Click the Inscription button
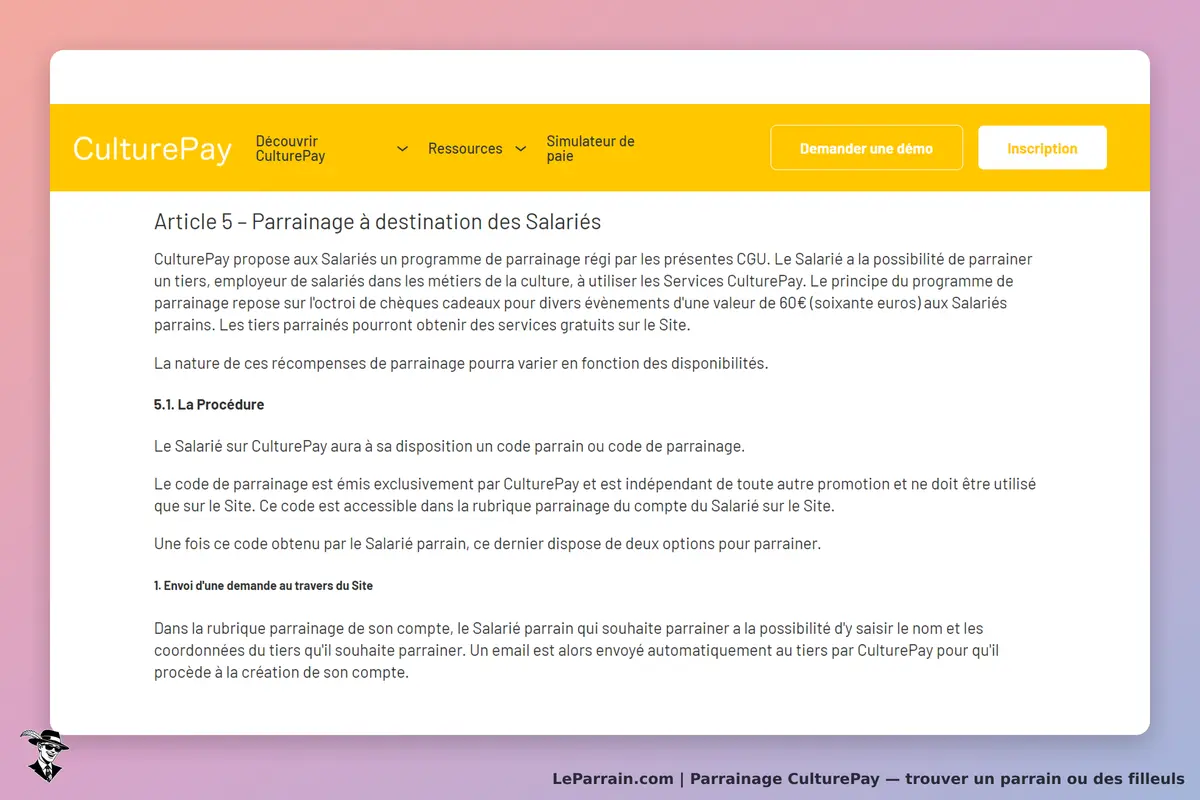This screenshot has height=800, width=1200. click(1042, 148)
